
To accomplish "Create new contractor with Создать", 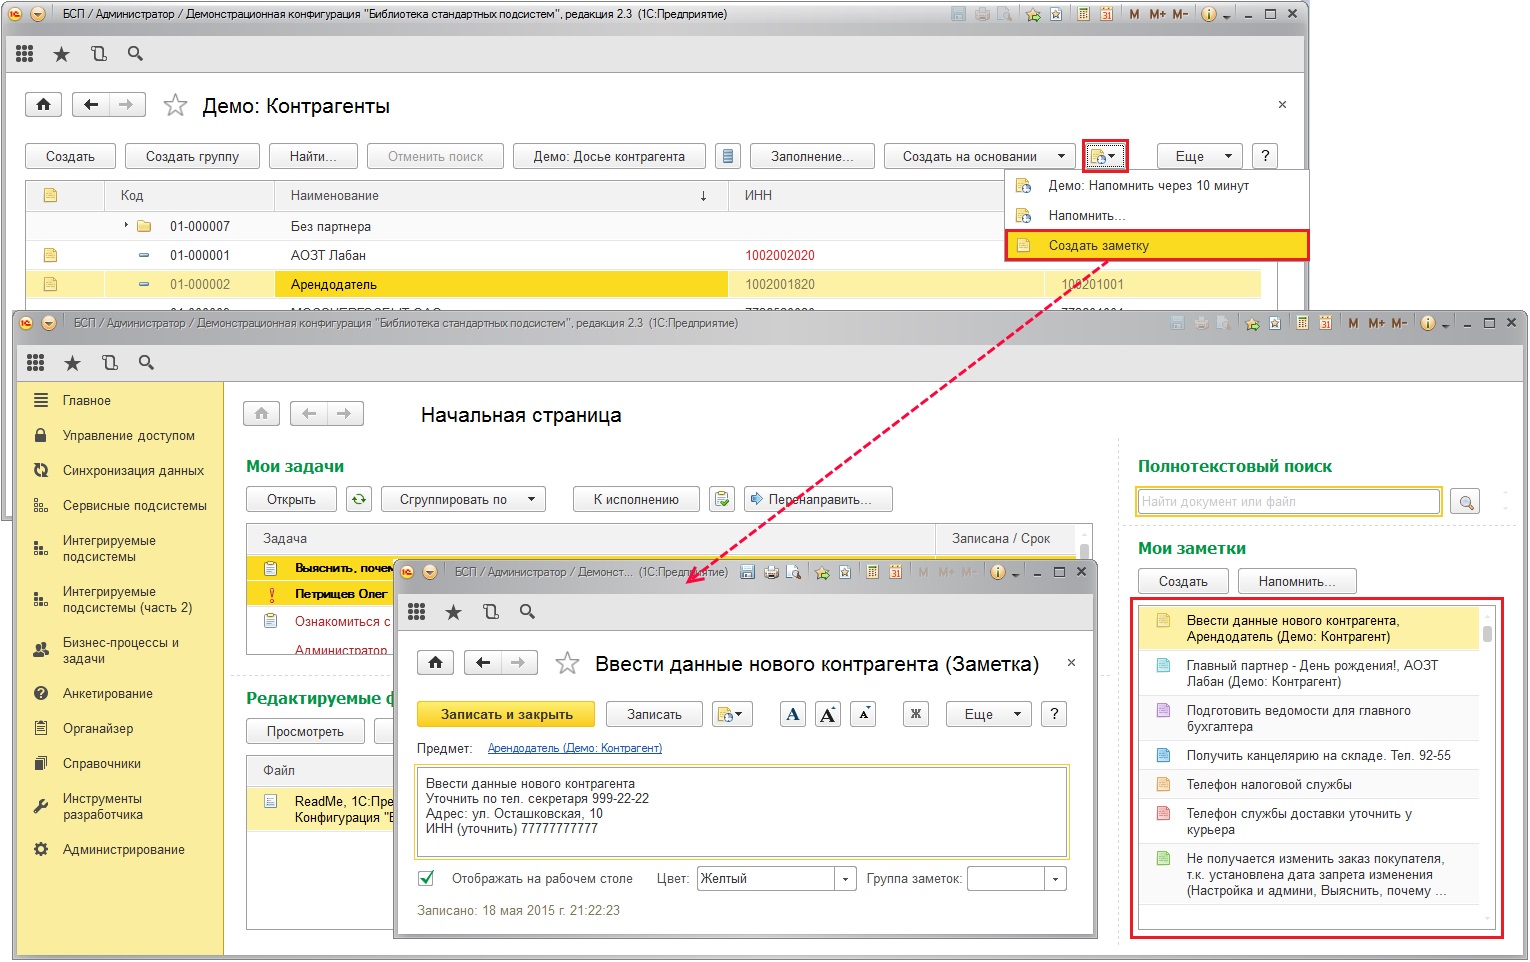I will click(70, 156).
